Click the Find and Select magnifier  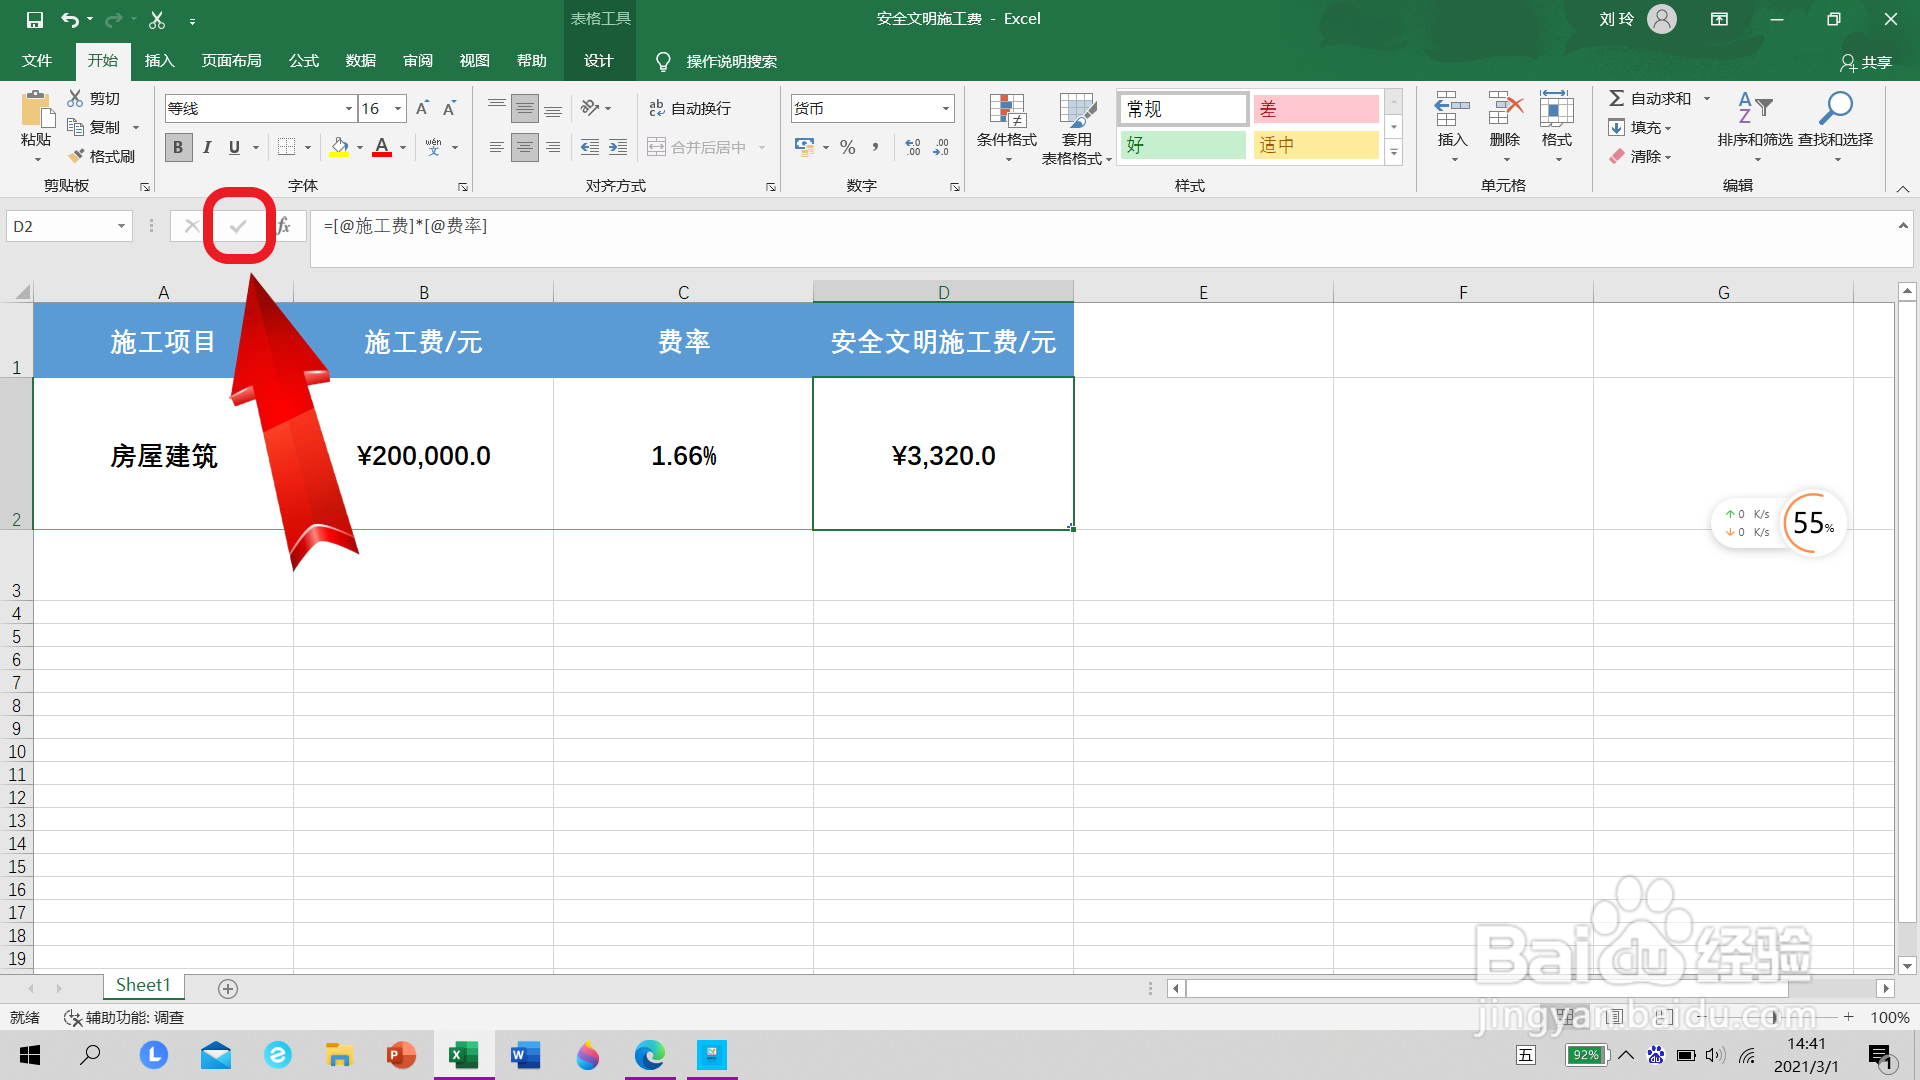point(1836,108)
